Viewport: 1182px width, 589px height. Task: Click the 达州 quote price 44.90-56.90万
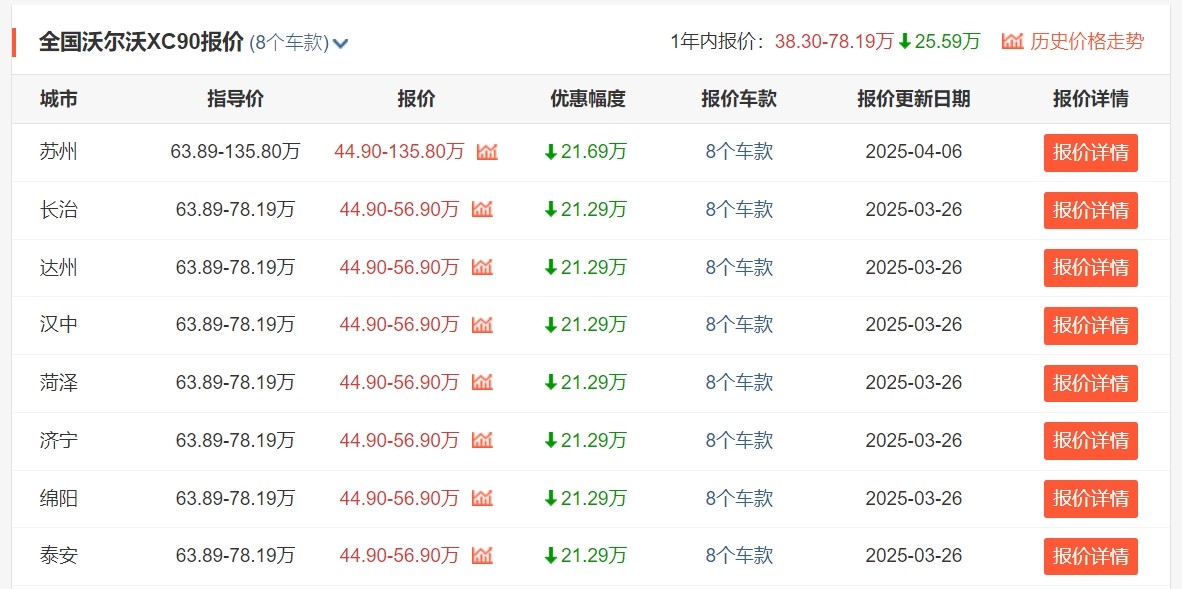[x=399, y=267]
